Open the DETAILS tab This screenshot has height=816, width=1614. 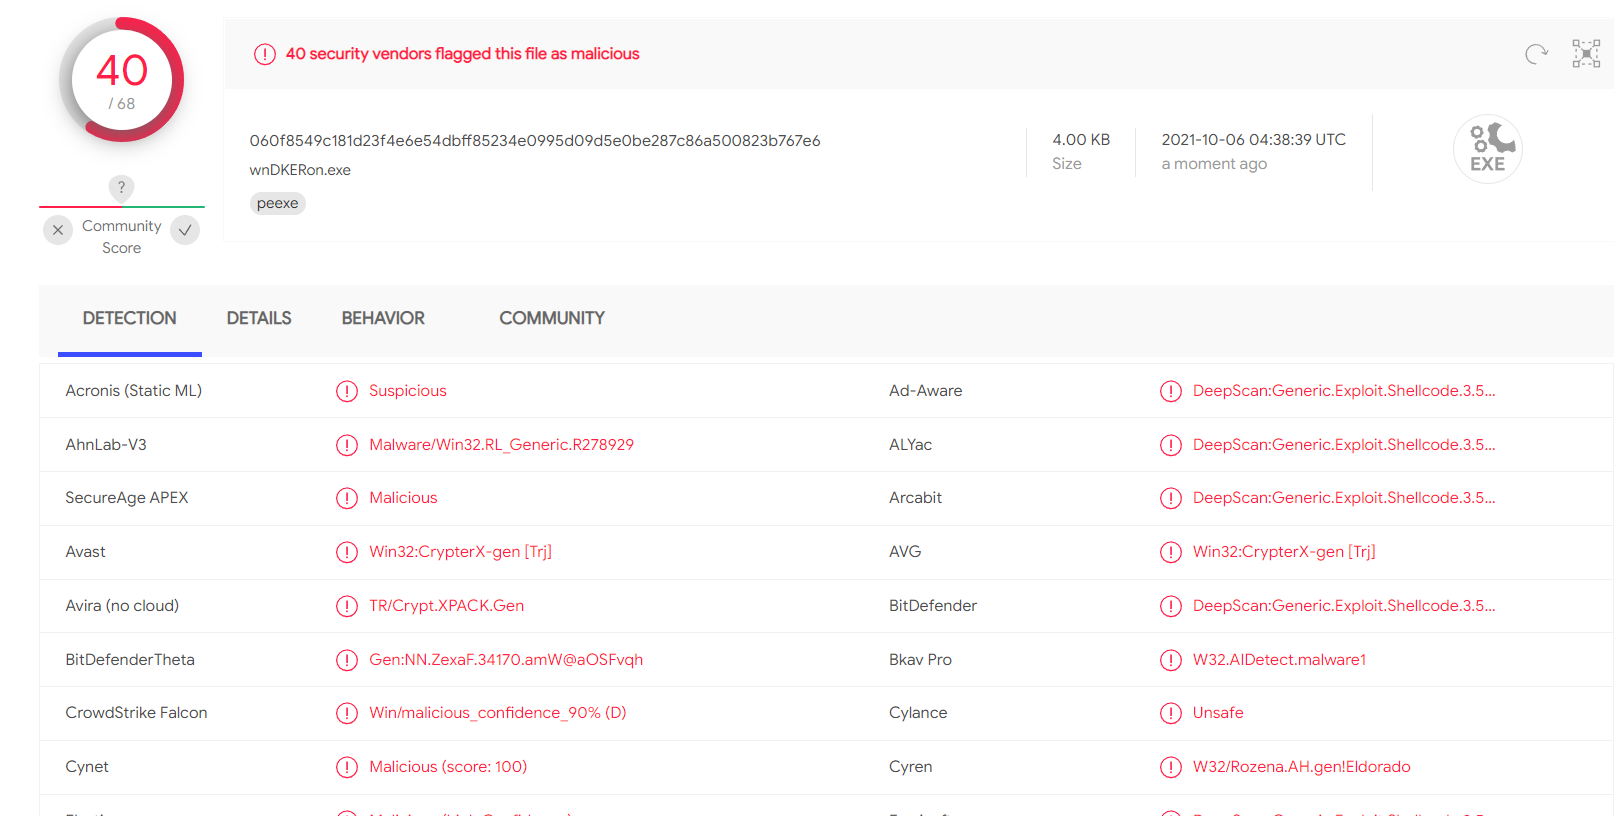point(259,318)
